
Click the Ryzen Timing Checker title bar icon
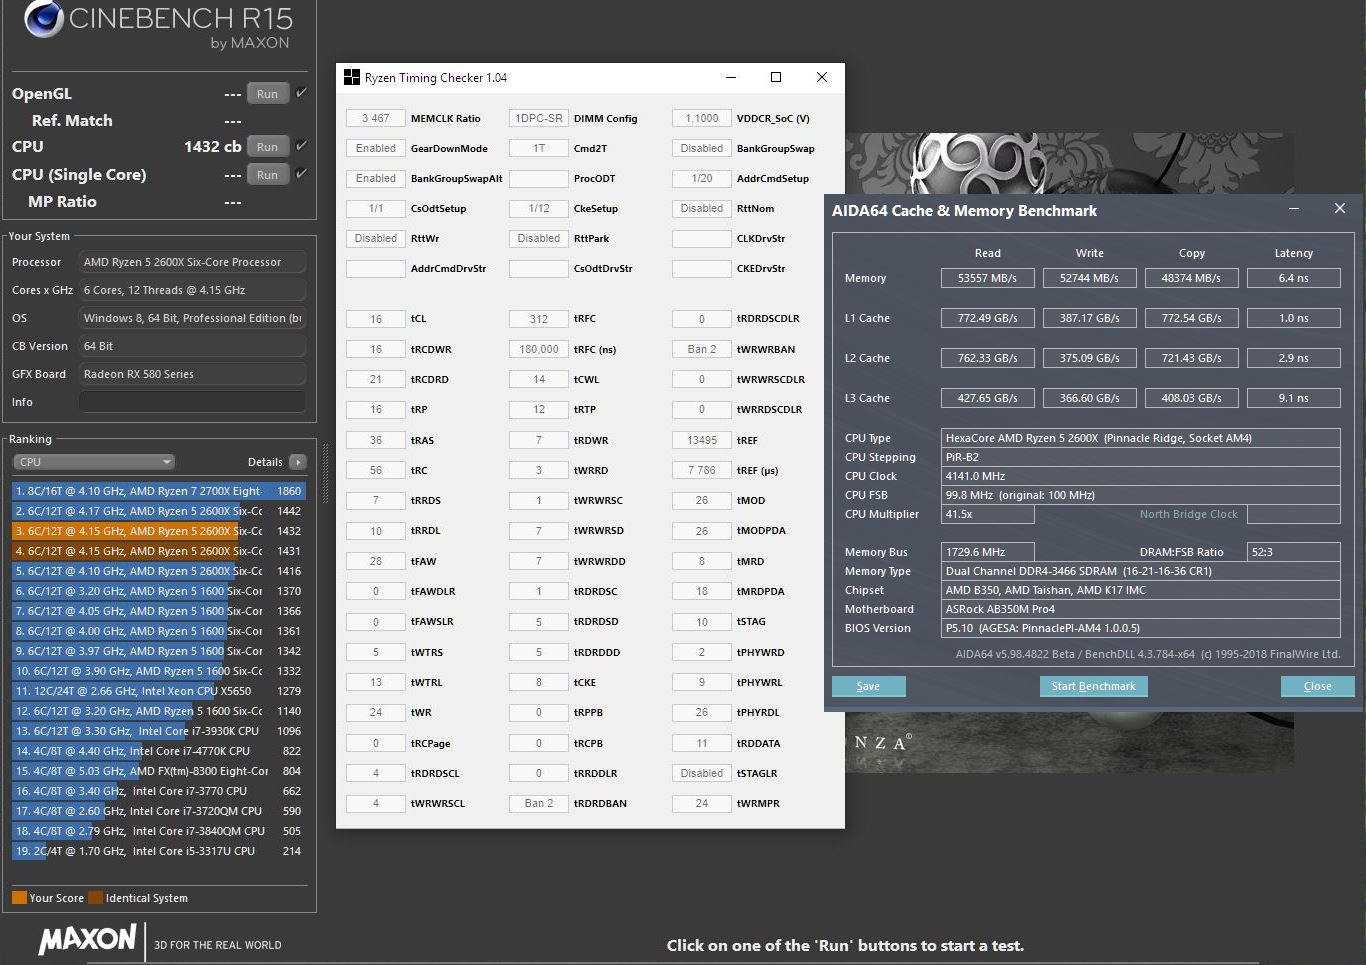[x=351, y=77]
